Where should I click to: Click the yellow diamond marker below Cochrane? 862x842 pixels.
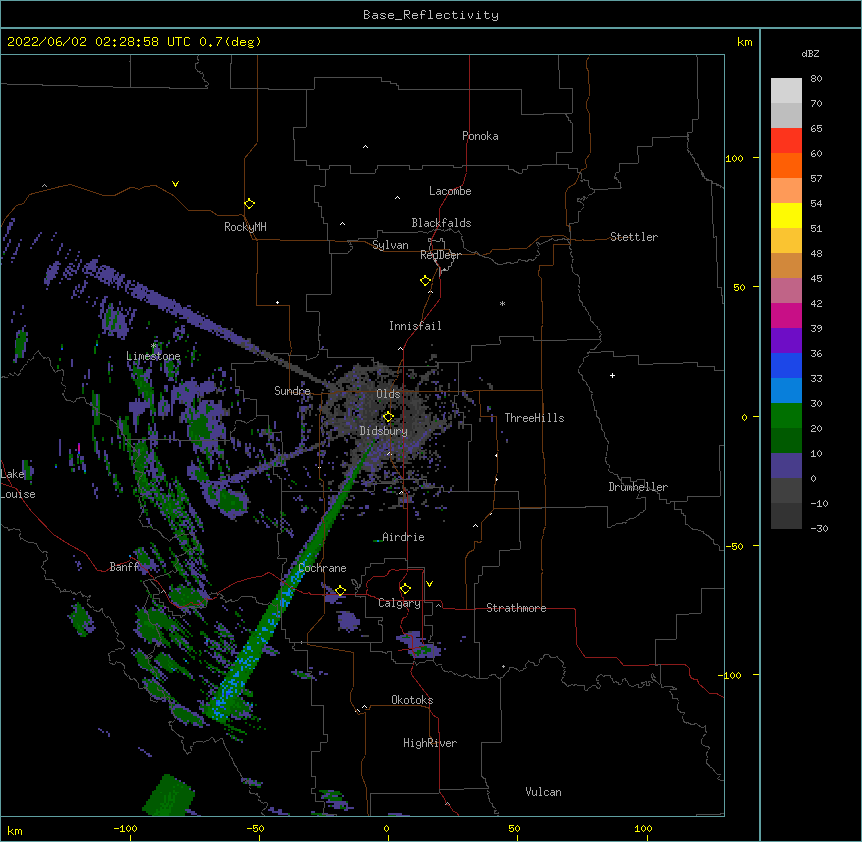pyautogui.click(x=340, y=591)
